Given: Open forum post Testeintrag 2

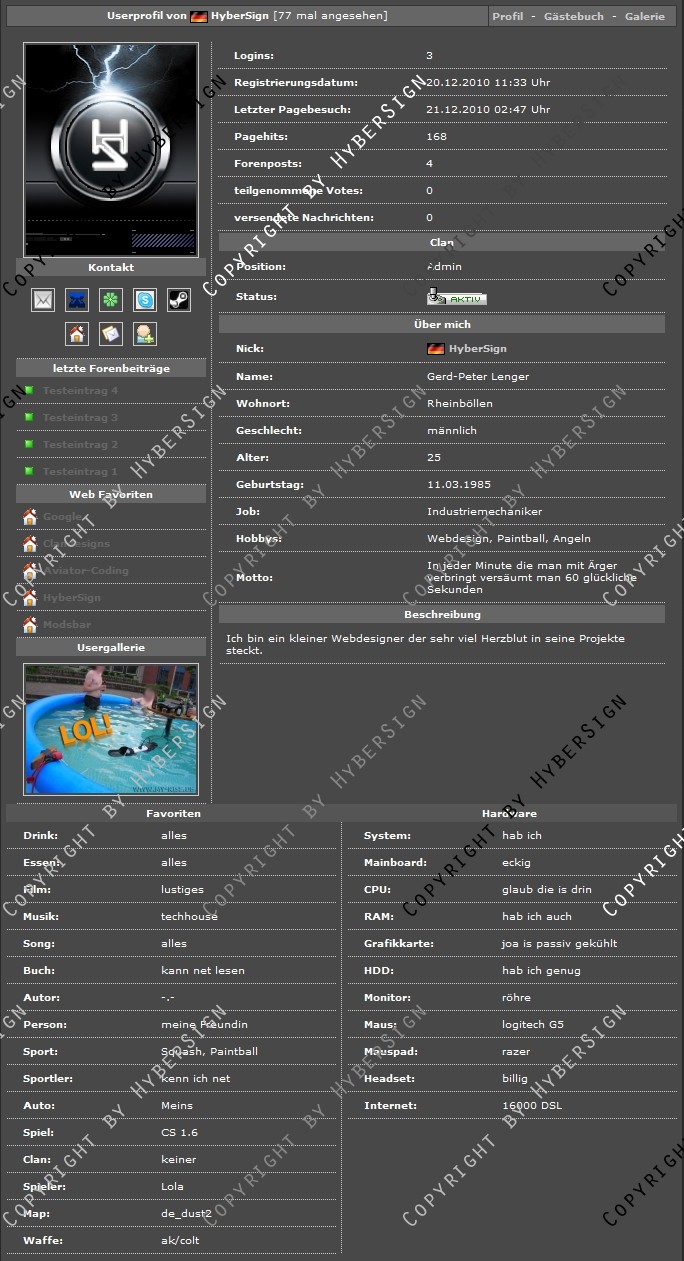Looking at the screenshot, I should pyautogui.click(x=80, y=445).
